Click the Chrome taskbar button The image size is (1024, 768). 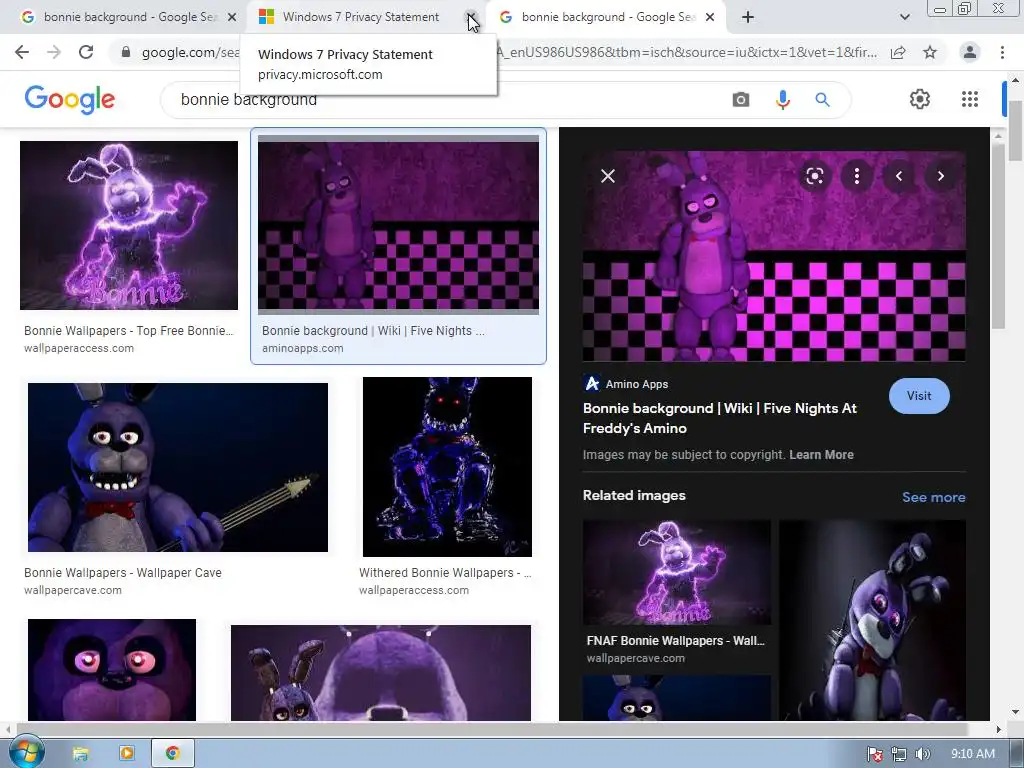(173, 753)
